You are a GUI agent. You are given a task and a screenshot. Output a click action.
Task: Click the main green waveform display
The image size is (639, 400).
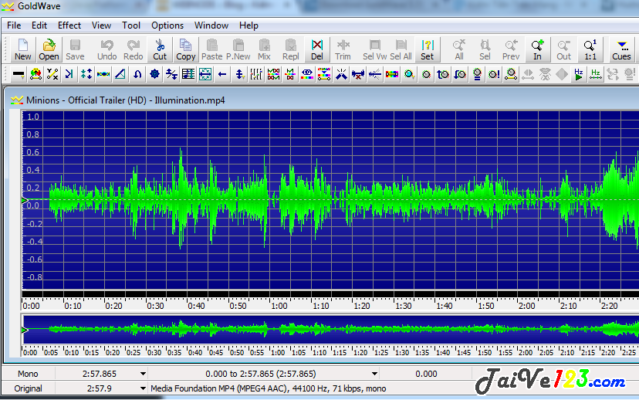(331, 200)
